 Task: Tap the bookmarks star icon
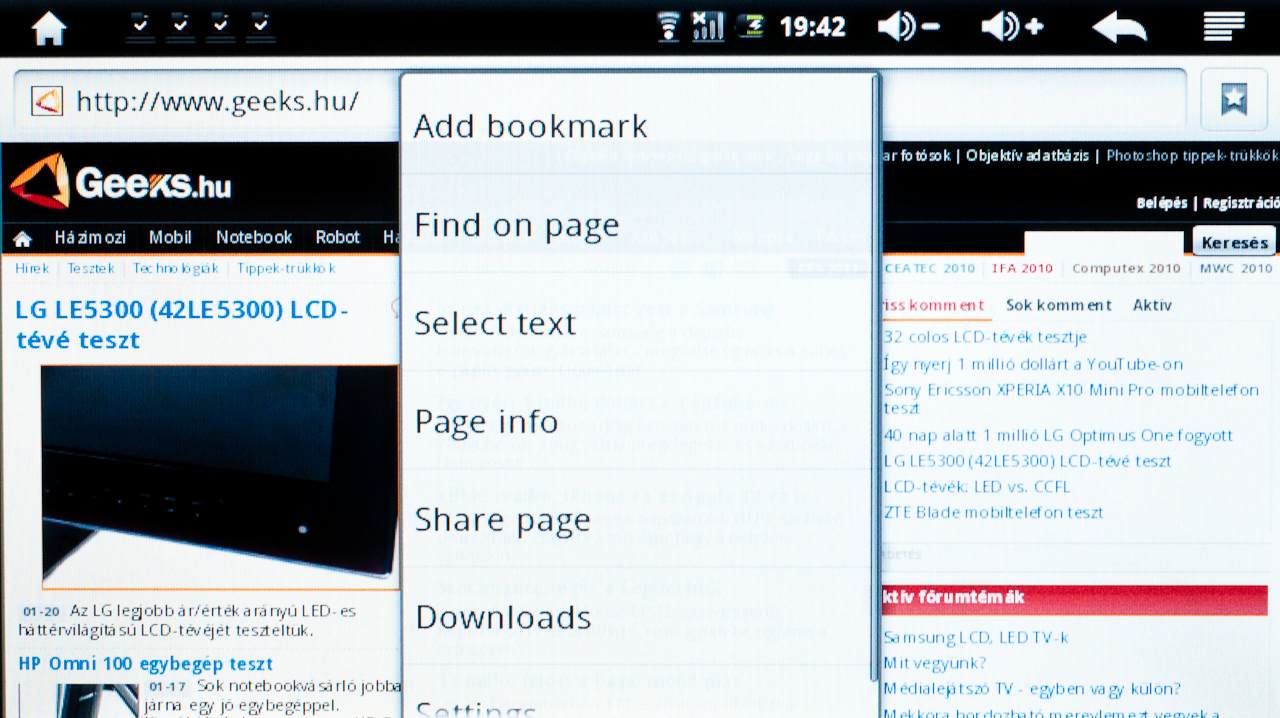click(1234, 100)
